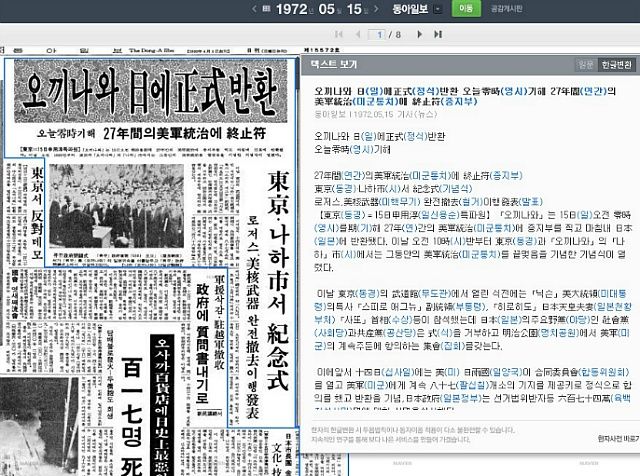
Task: Go to the previous date arrow
Action: [254, 9]
